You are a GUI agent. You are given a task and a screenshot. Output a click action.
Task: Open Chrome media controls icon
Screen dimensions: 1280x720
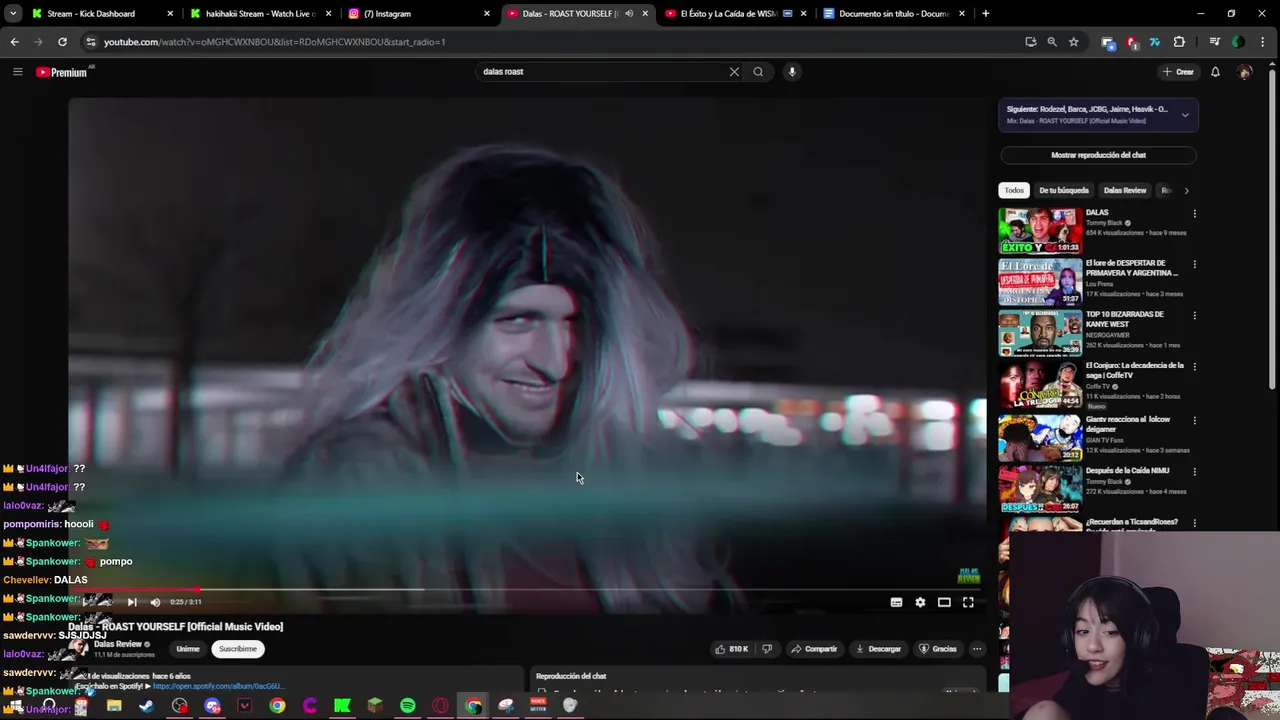click(1214, 42)
